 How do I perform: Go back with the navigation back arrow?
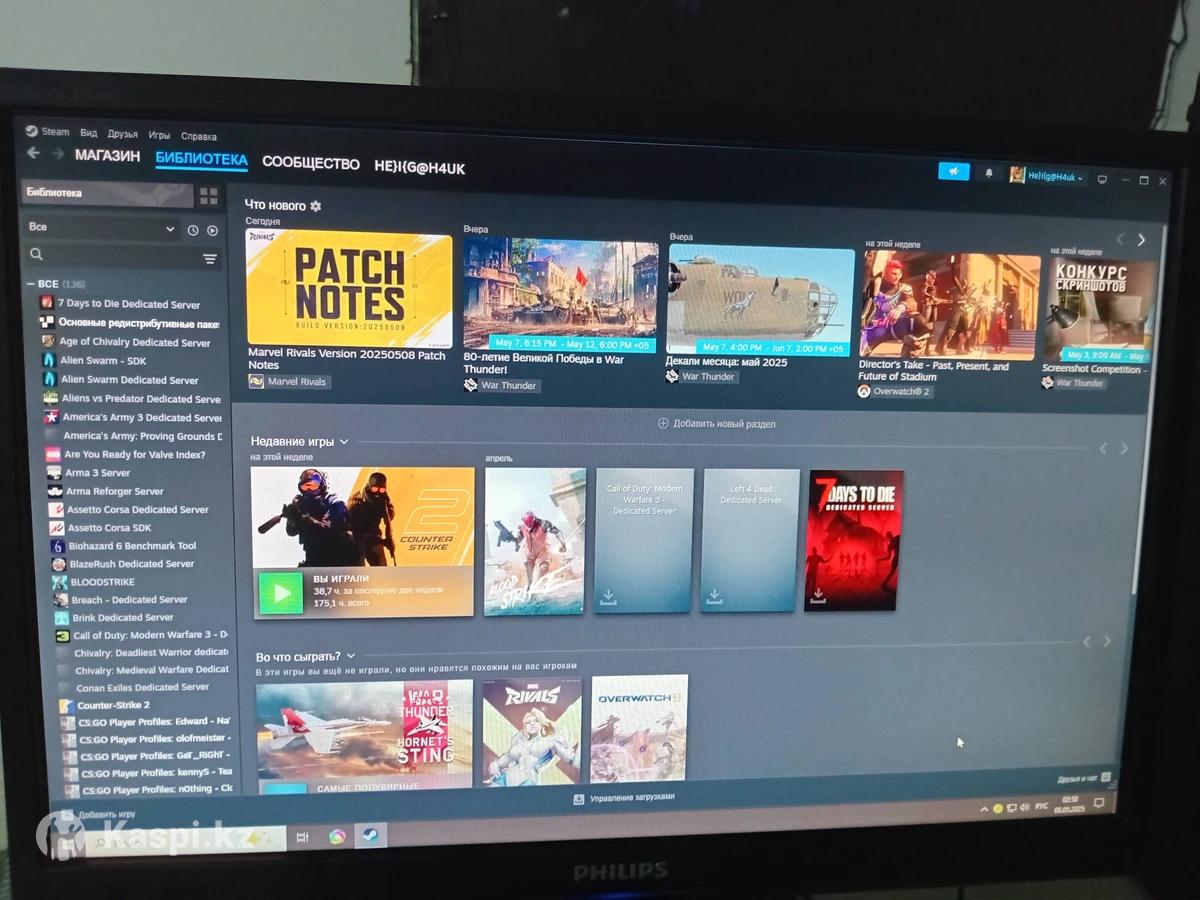pyautogui.click(x=33, y=153)
